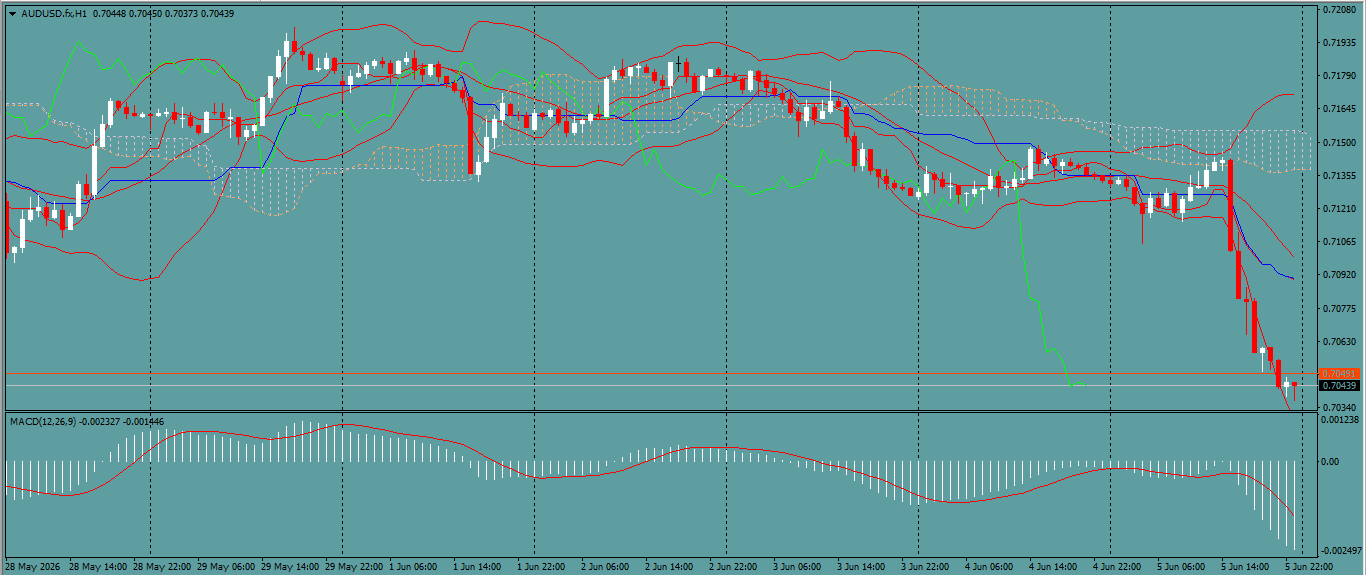Click the 28 May 22:00 time label
1366x575 pixels.
pos(162,566)
